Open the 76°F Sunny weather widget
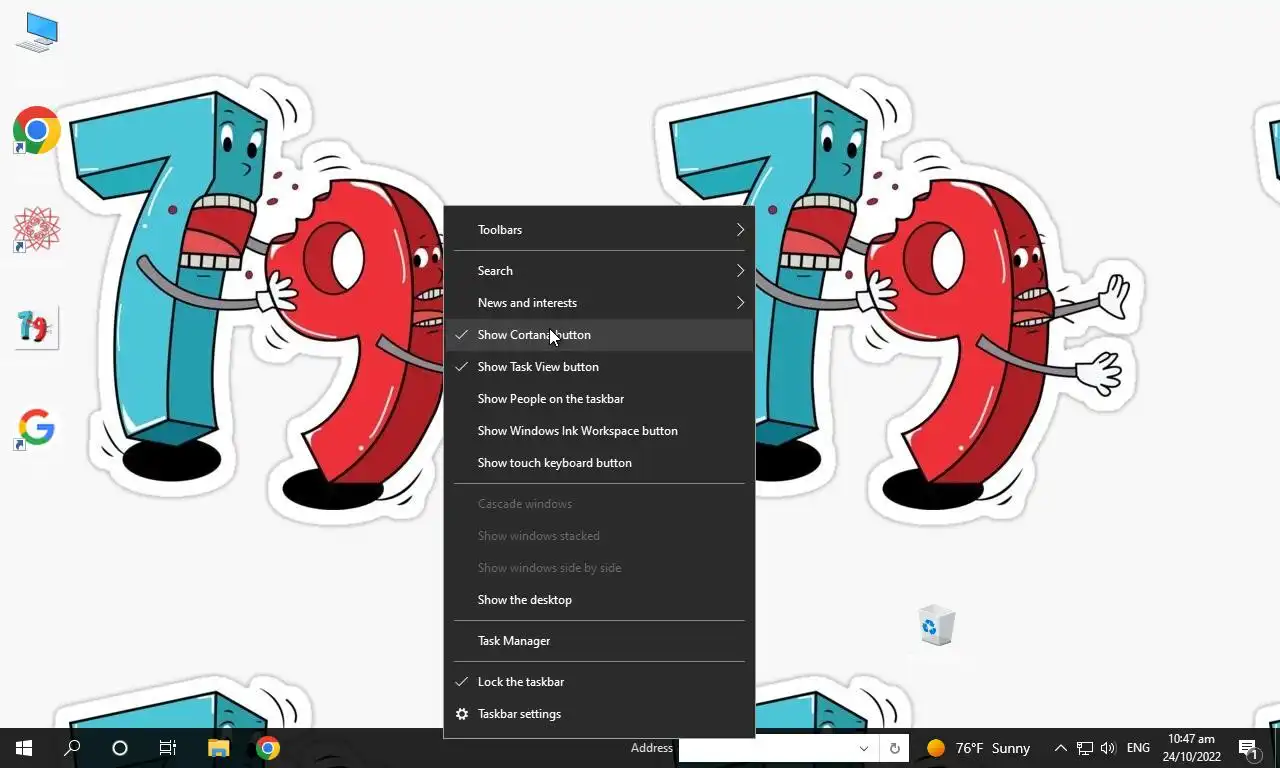This screenshot has width=1280, height=768. (x=978, y=748)
